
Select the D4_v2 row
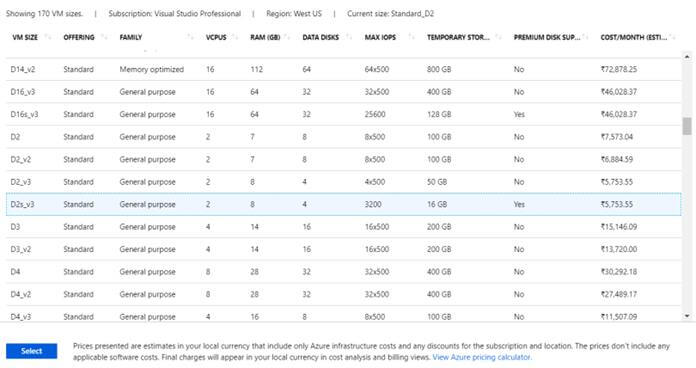click(344, 294)
